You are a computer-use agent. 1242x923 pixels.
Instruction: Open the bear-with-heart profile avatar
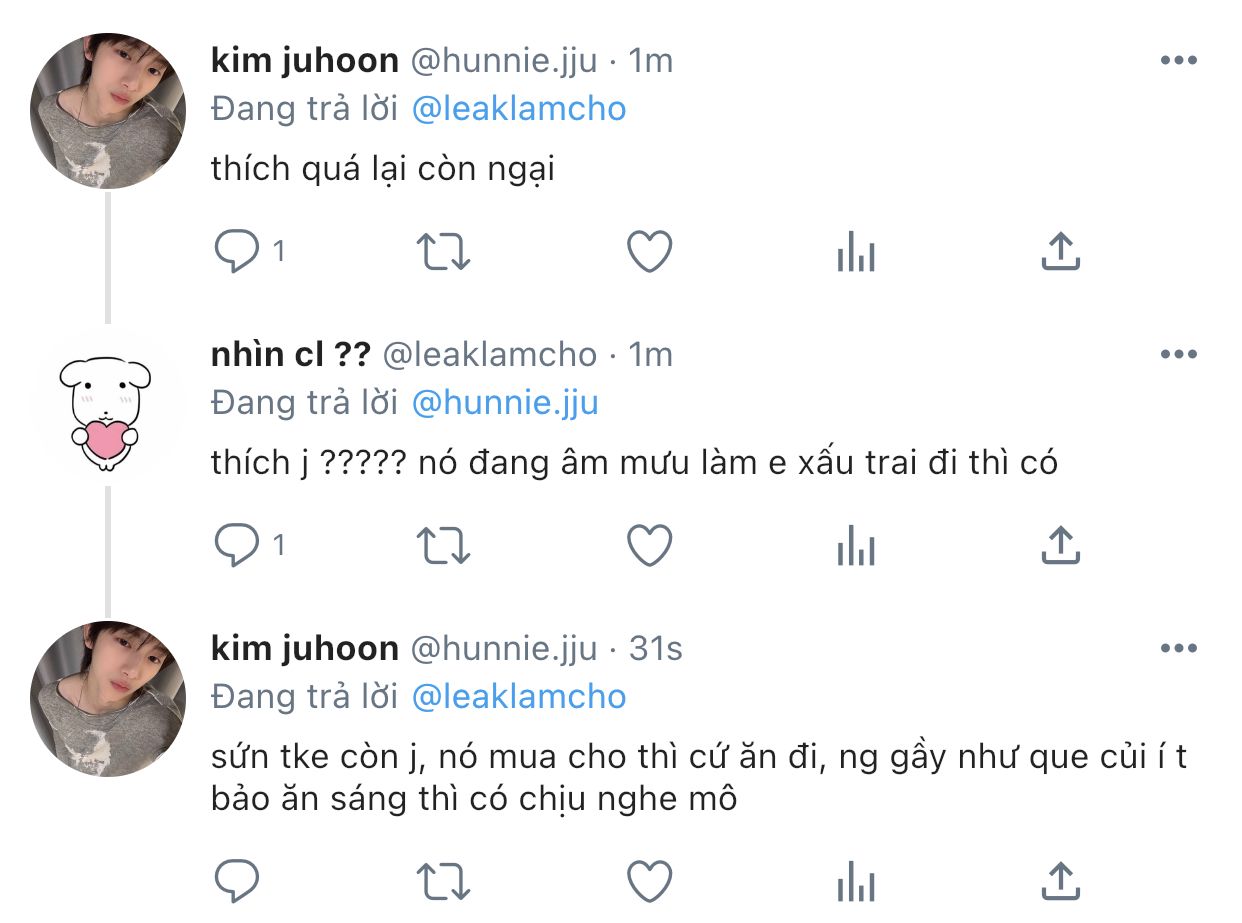click(106, 405)
